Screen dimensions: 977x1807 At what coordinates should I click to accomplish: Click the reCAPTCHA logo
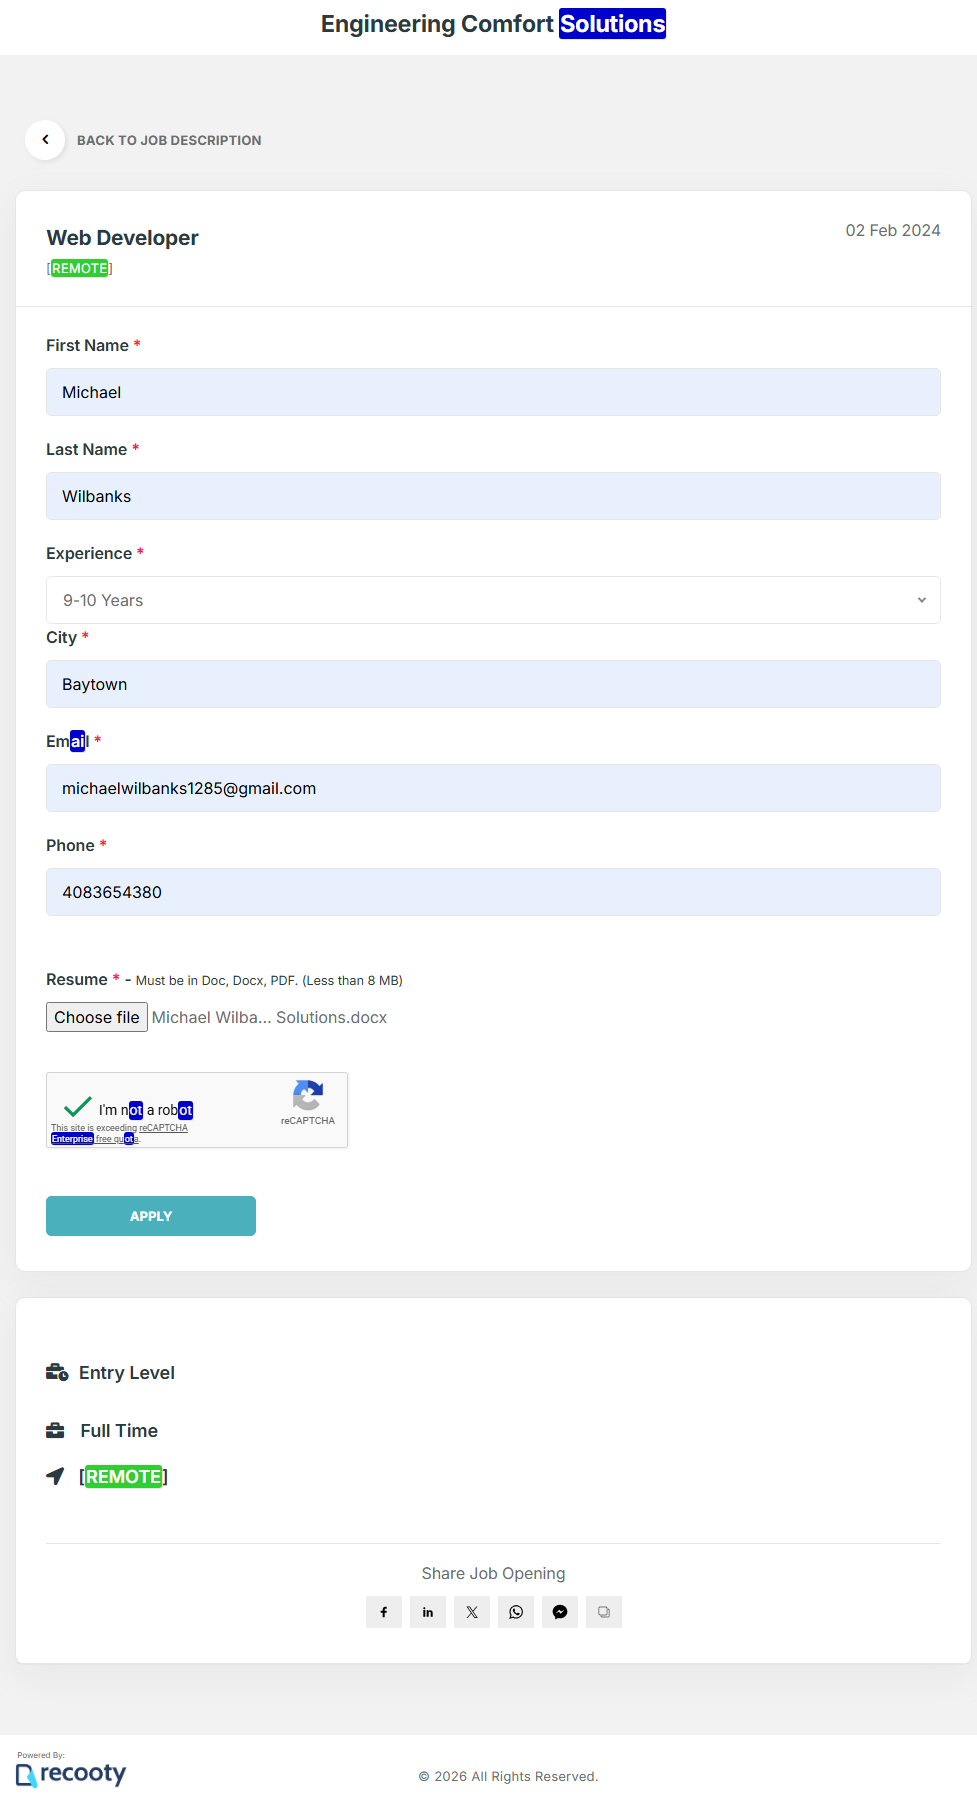pyautogui.click(x=307, y=1096)
